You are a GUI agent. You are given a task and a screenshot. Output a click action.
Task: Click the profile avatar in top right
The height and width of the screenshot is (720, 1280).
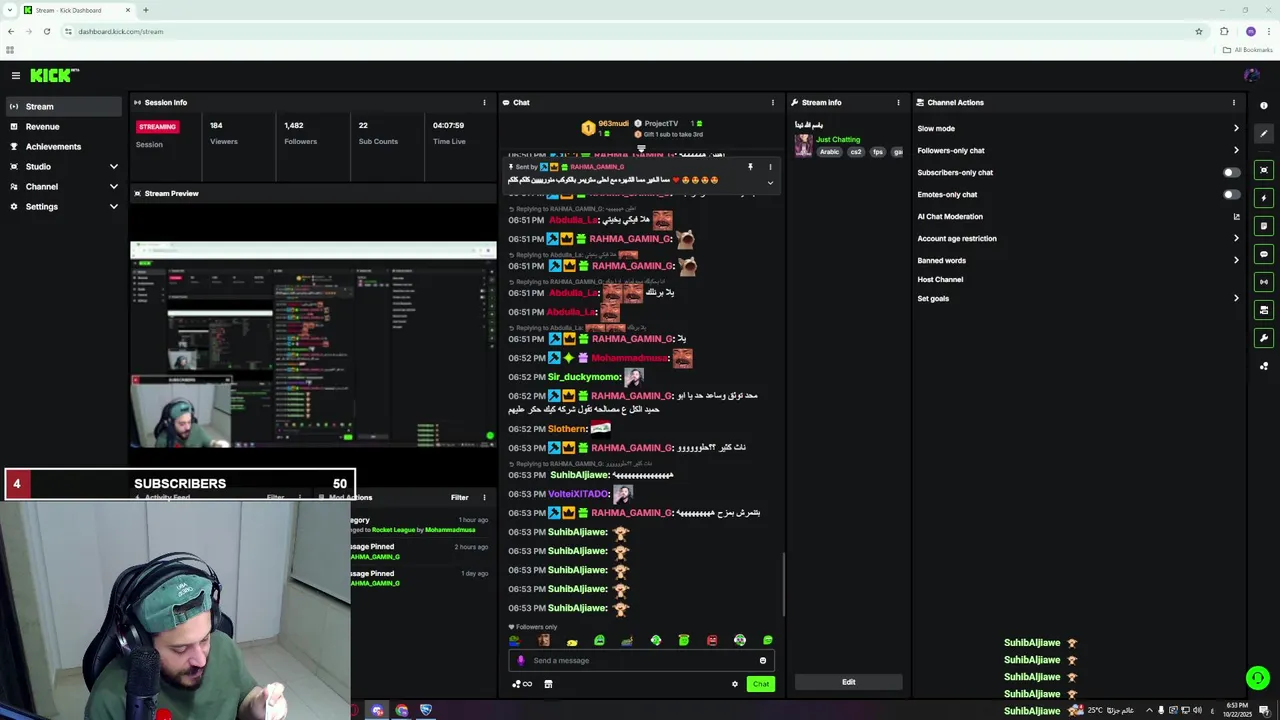coord(1251,75)
